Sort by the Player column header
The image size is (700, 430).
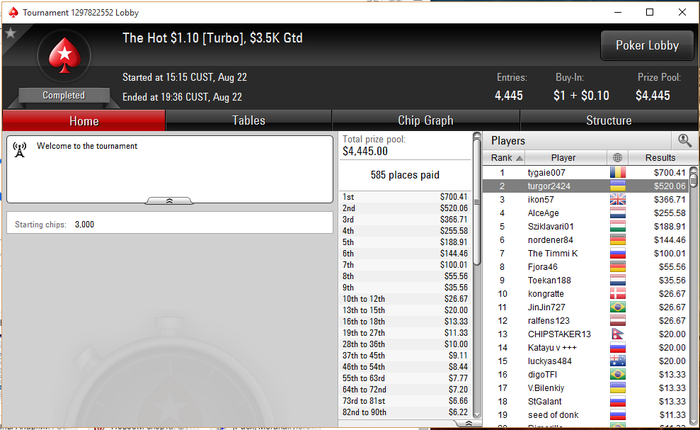click(563, 158)
